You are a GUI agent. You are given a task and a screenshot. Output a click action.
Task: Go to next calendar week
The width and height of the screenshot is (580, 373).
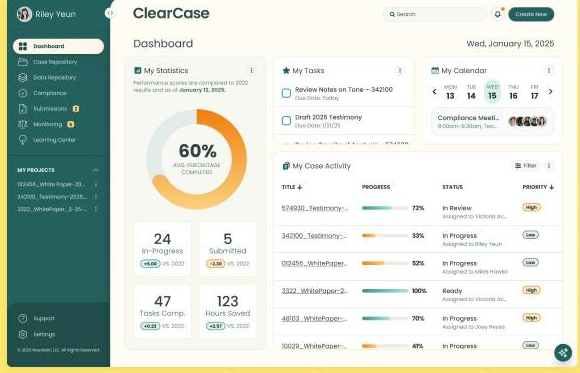550,91
